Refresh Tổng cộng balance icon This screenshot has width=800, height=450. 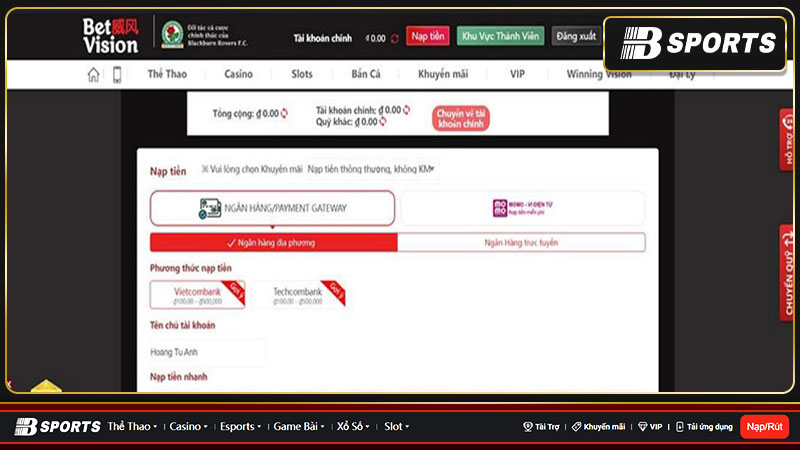pos(284,113)
